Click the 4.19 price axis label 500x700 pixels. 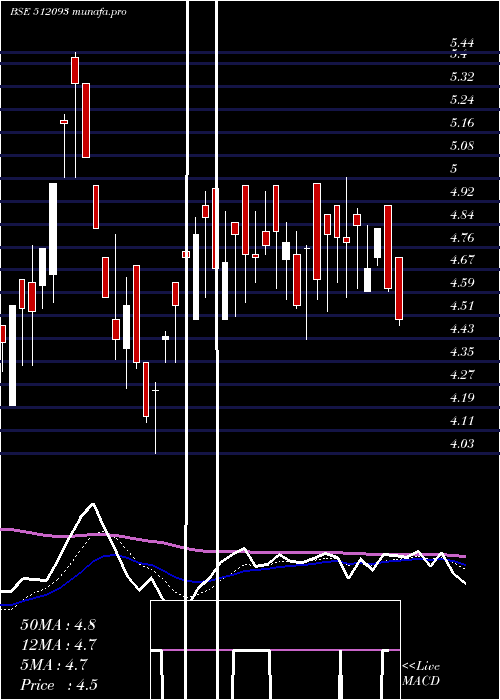tap(462, 397)
